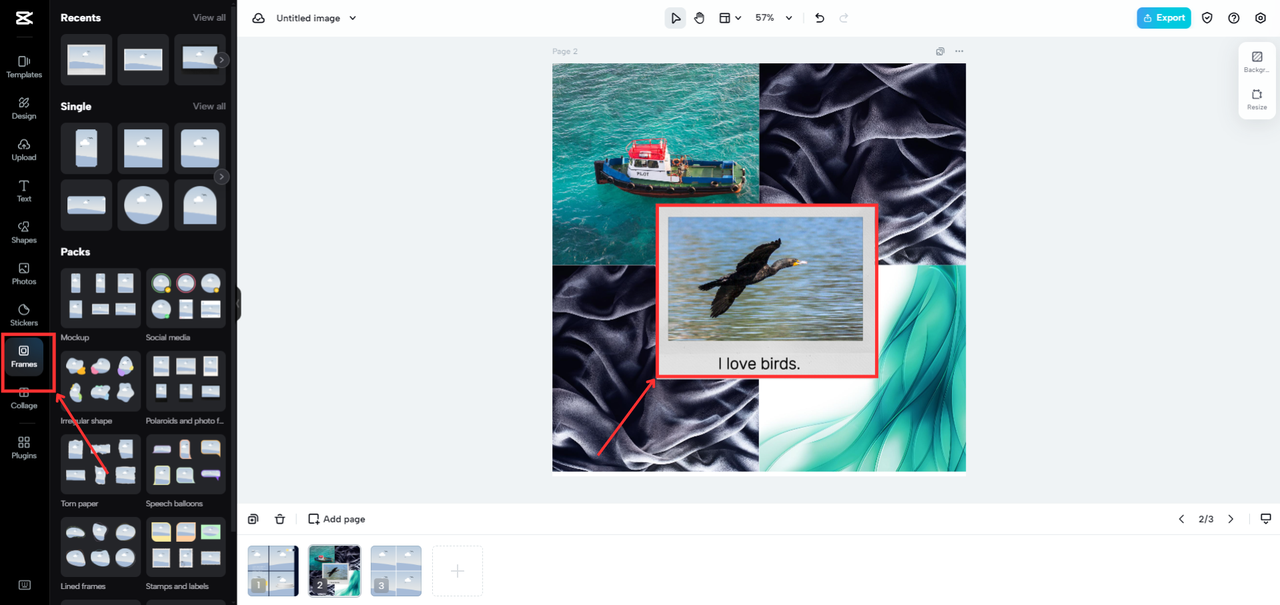The height and width of the screenshot is (605, 1280).
Task: Click the CapCut logo icon
Action: pos(24,17)
